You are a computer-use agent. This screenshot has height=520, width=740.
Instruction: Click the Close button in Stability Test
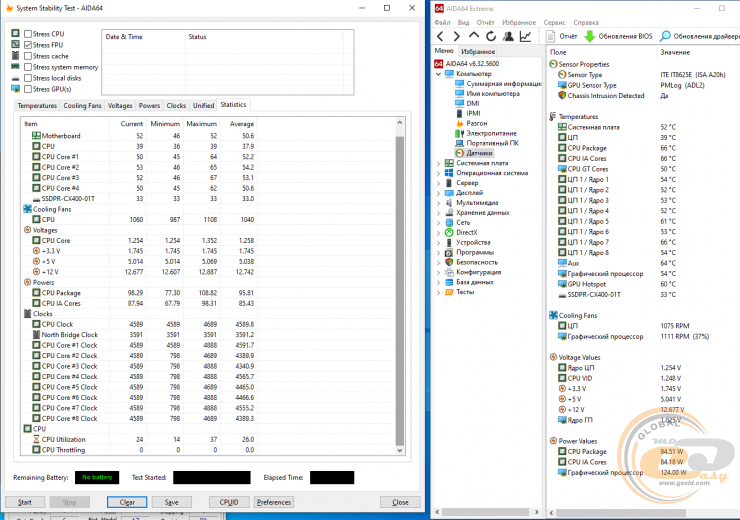tap(400, 502)
